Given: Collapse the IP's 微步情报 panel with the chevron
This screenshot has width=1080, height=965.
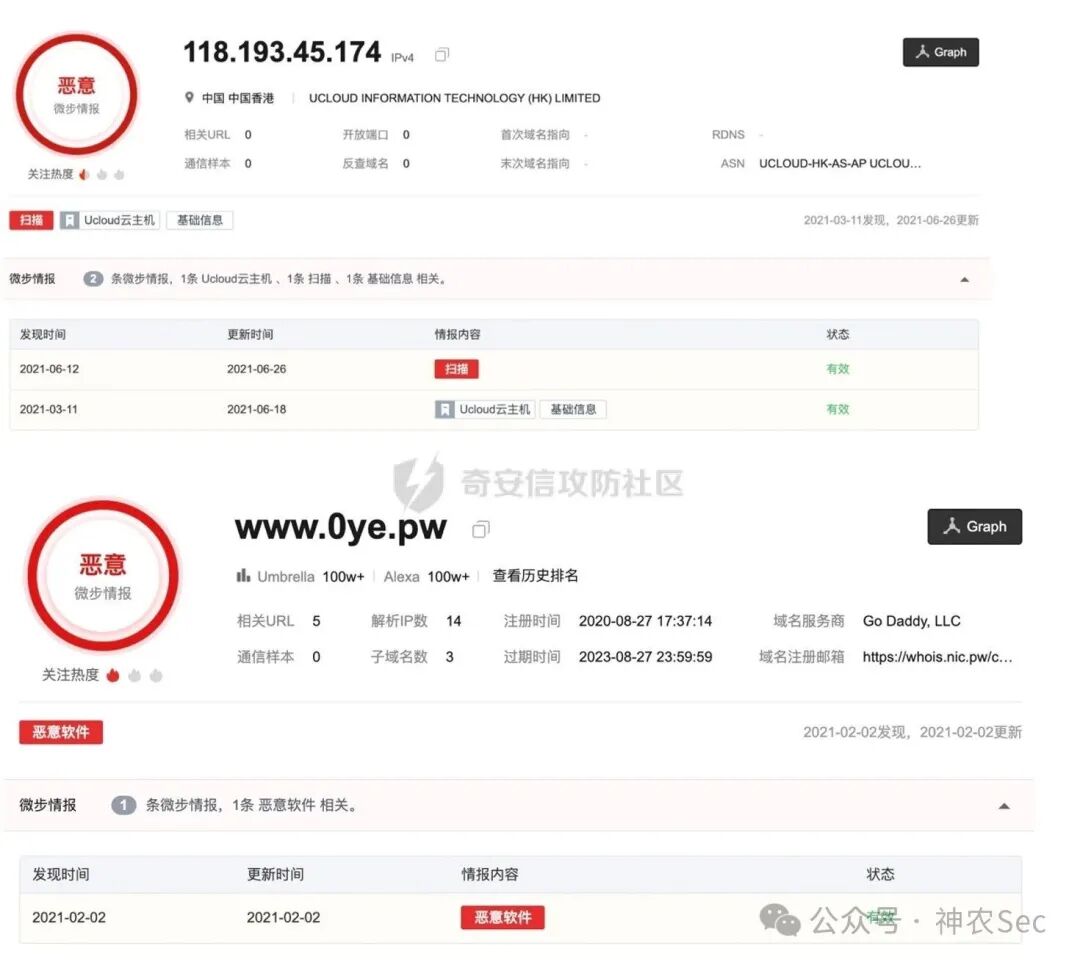Looking at the screenshot, I should pyautogui.click(x=964, y=279).
